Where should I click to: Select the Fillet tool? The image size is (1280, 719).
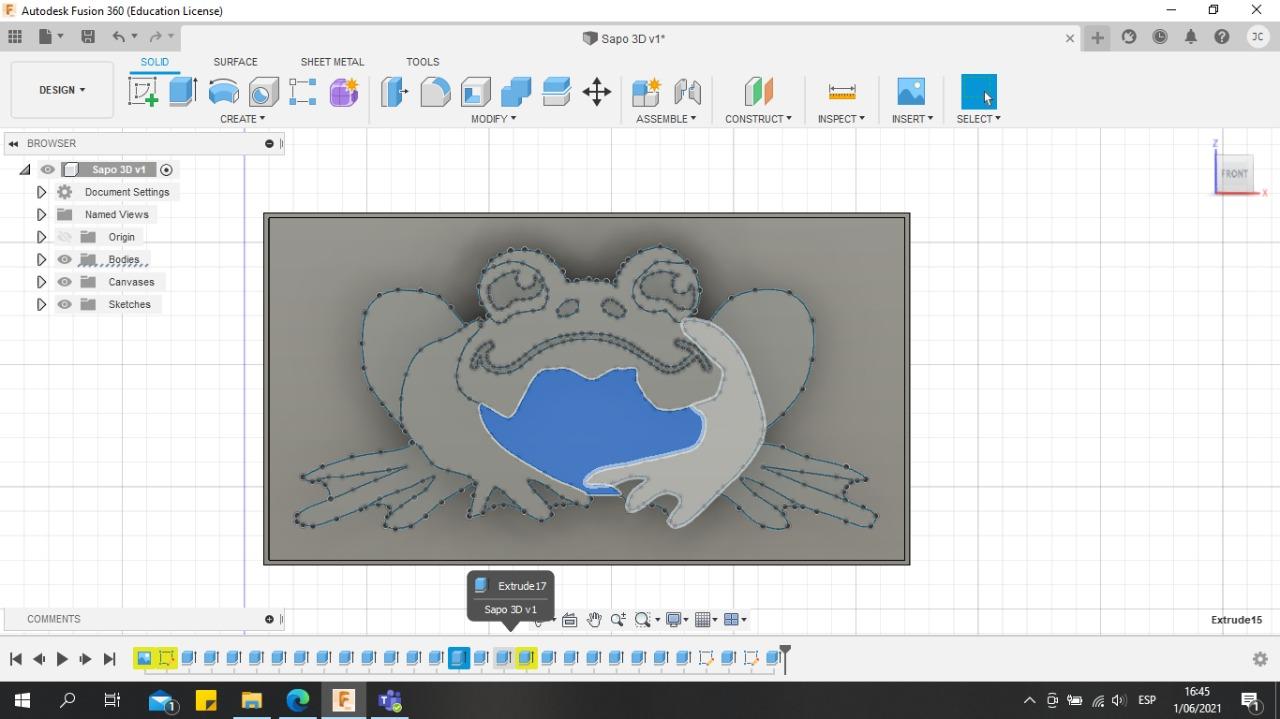(435, 92)
